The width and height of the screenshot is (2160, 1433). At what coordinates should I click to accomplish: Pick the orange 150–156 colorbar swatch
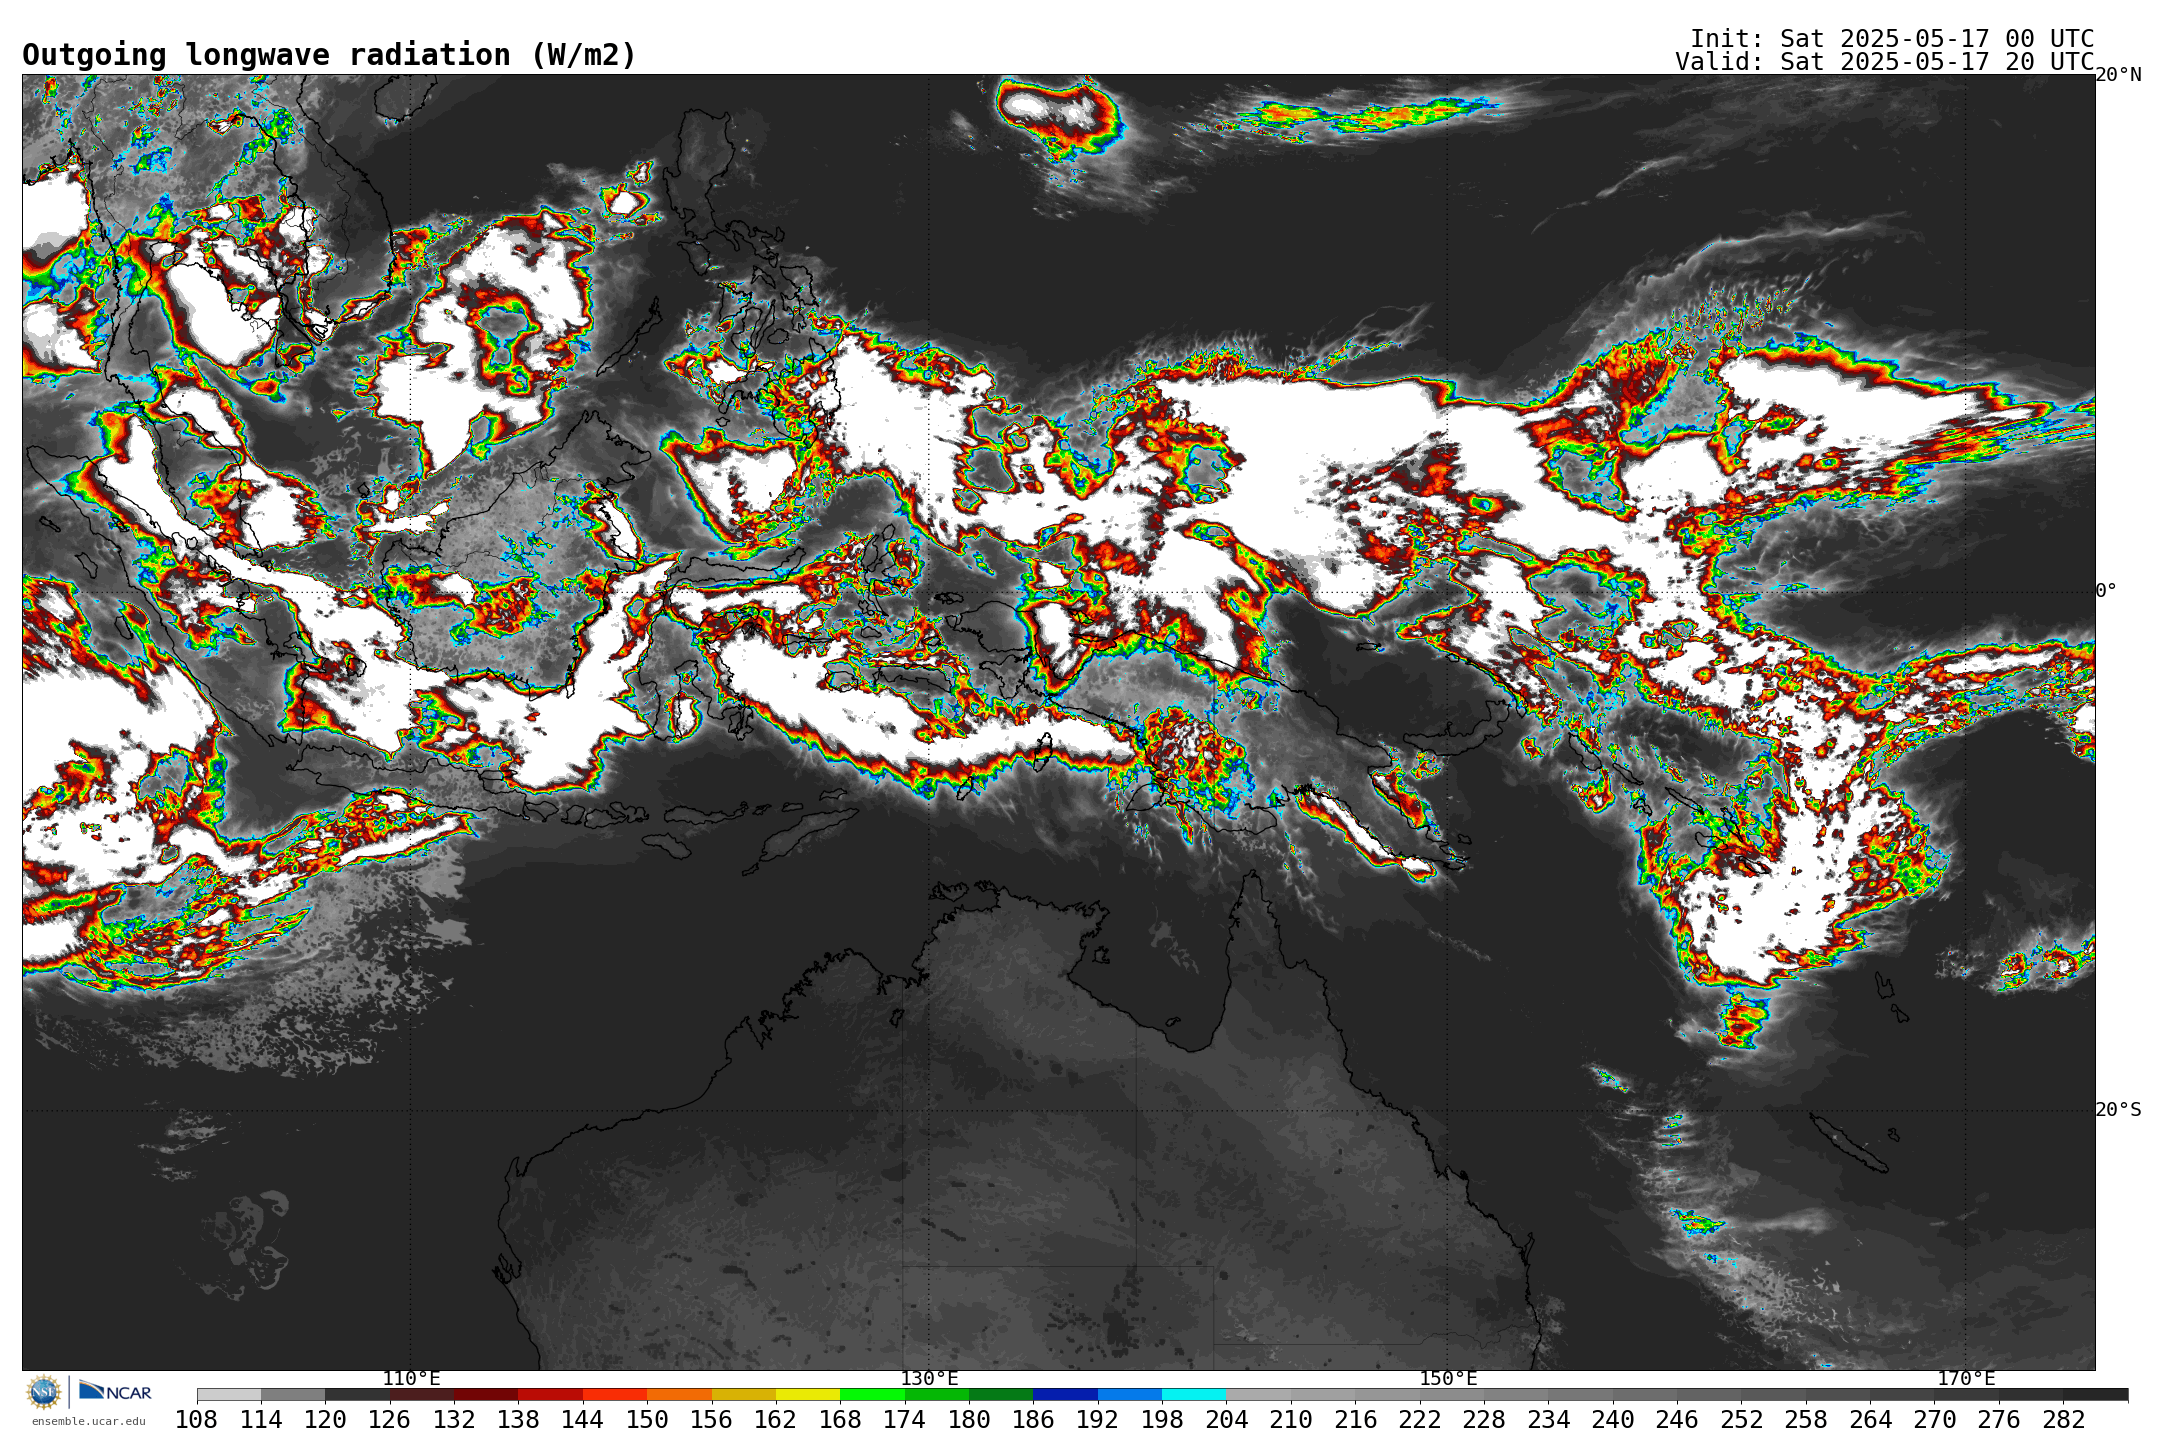[x=679, y=1394]
